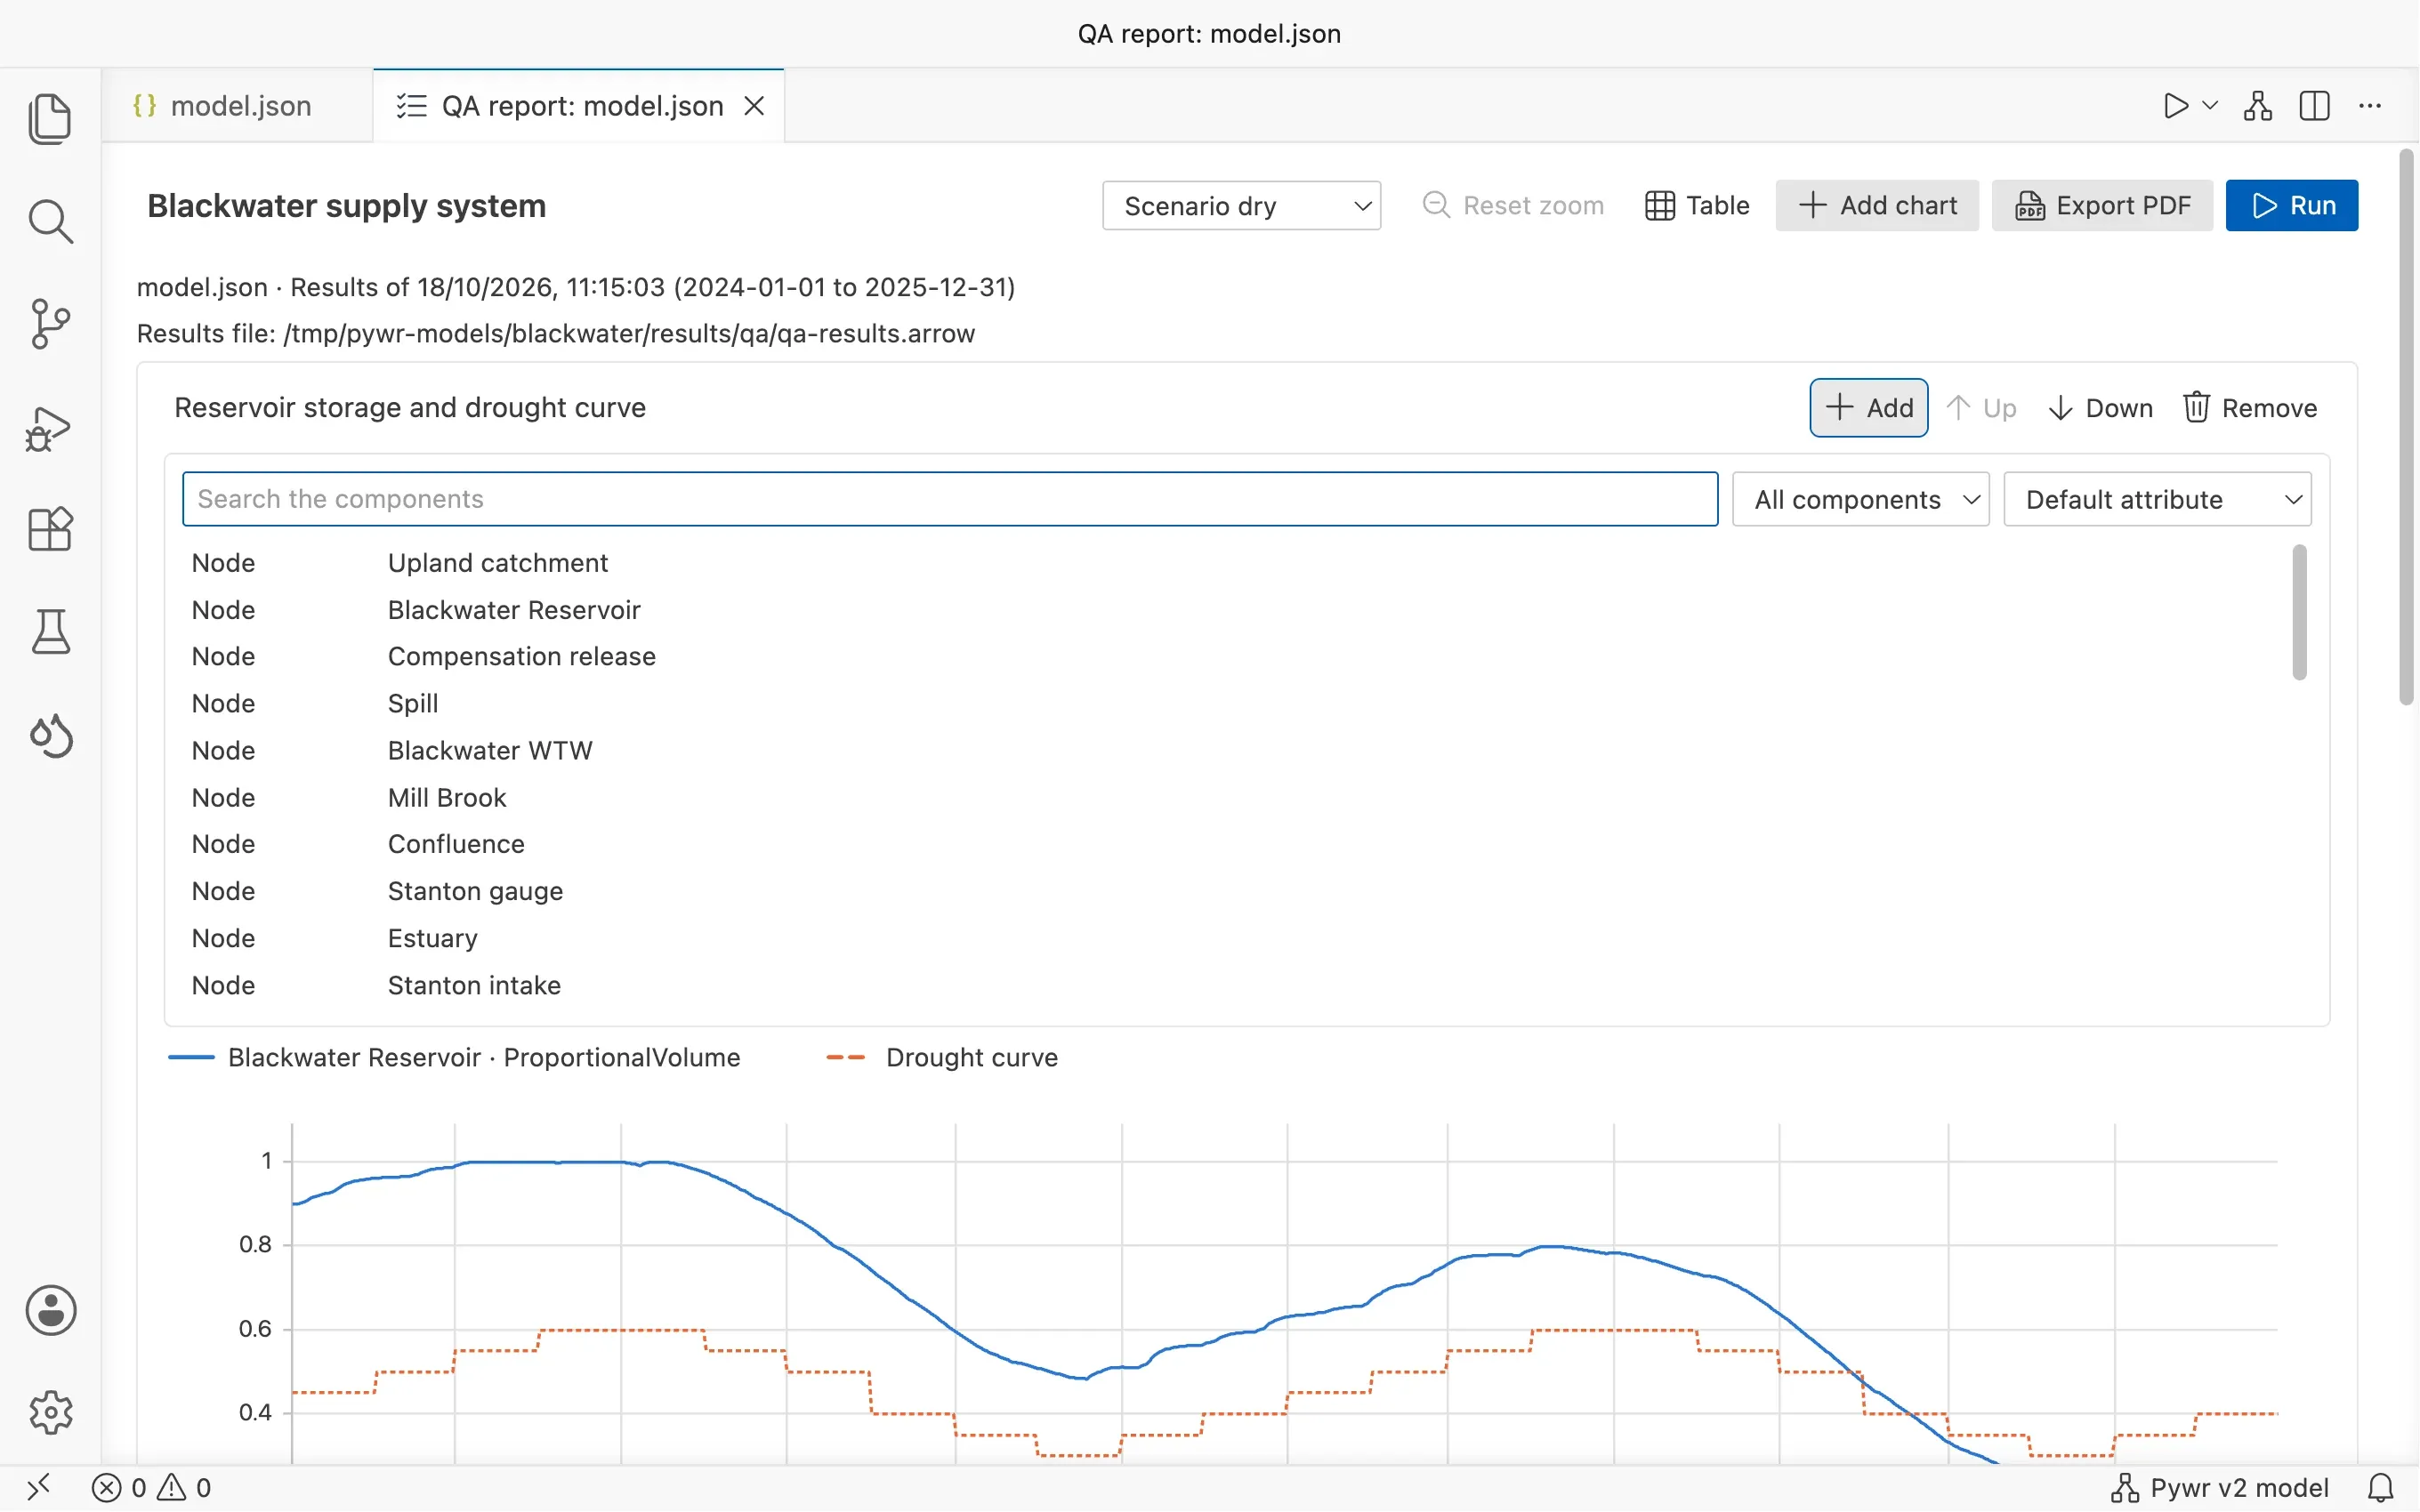Expand the run options chevron

[x=2210, y=105]
